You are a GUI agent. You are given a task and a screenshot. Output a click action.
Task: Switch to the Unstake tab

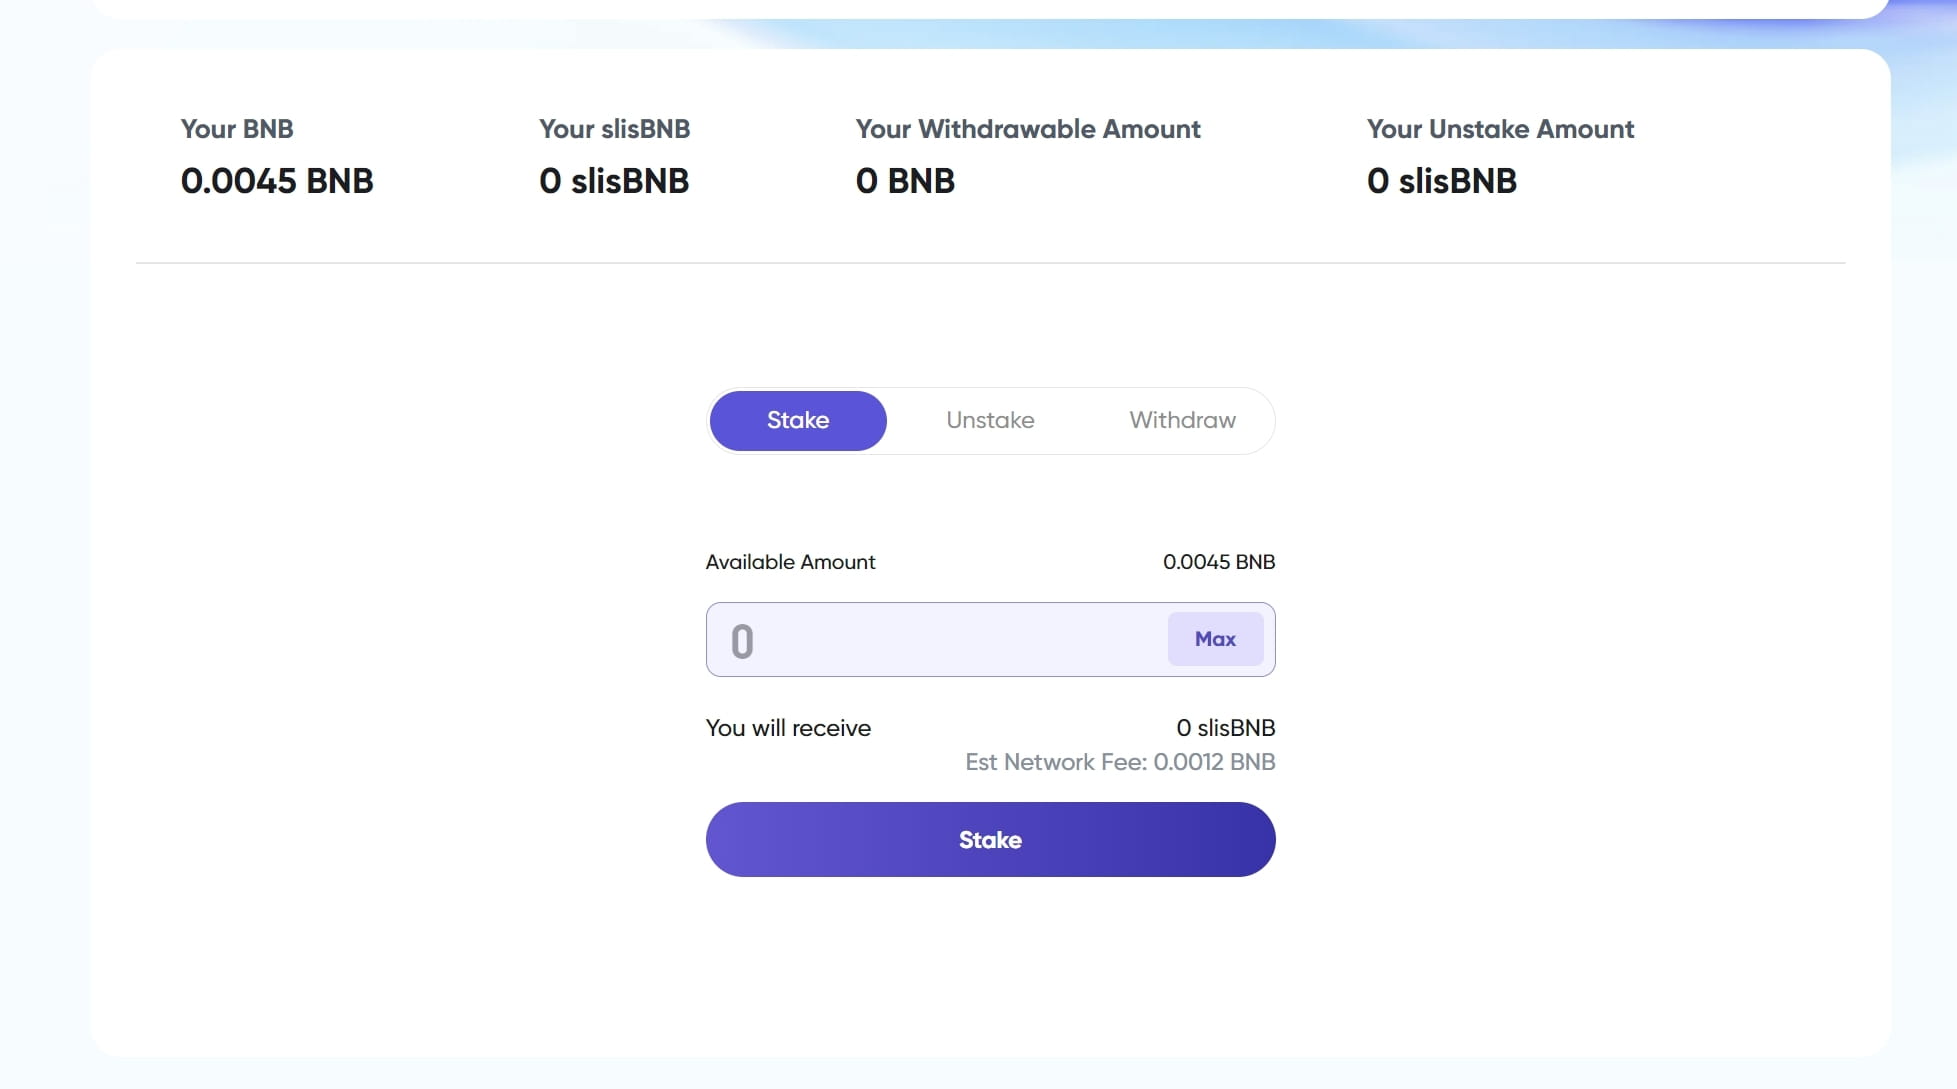pos(990,420)
